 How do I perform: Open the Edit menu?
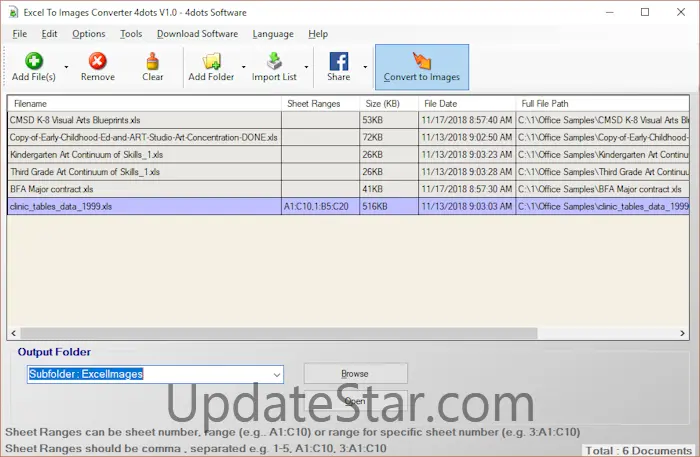tap(49, 34)
